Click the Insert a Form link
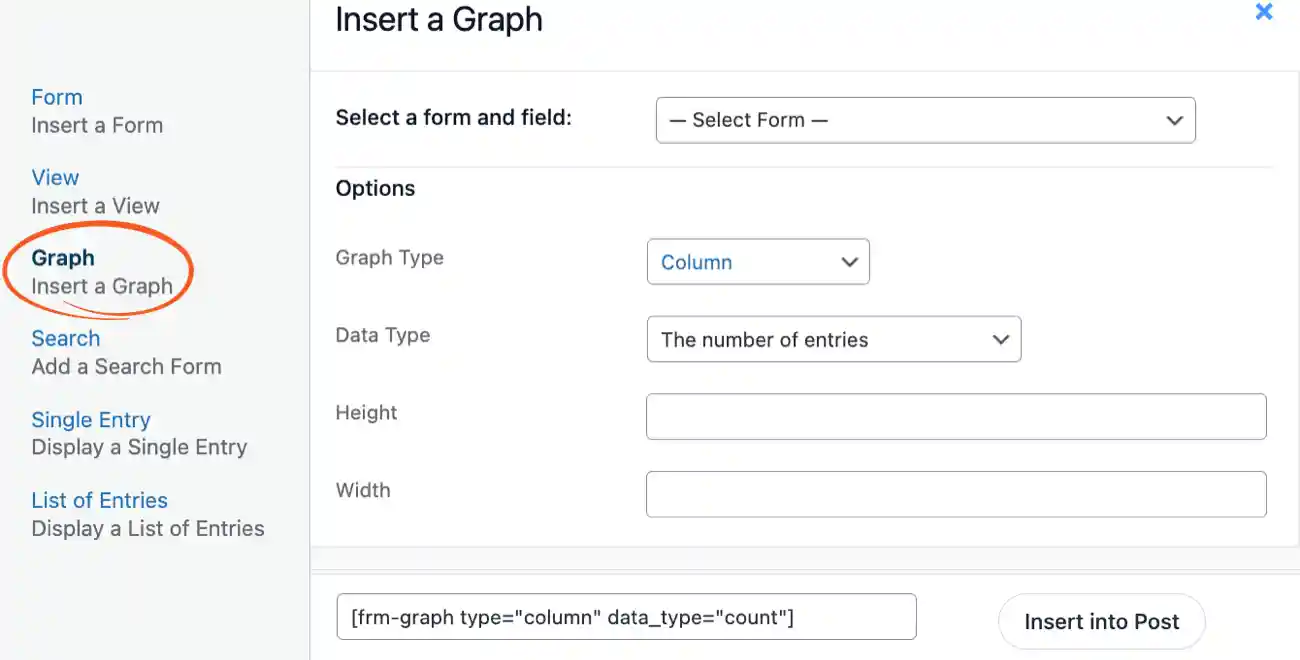 [x=96, y=125]
